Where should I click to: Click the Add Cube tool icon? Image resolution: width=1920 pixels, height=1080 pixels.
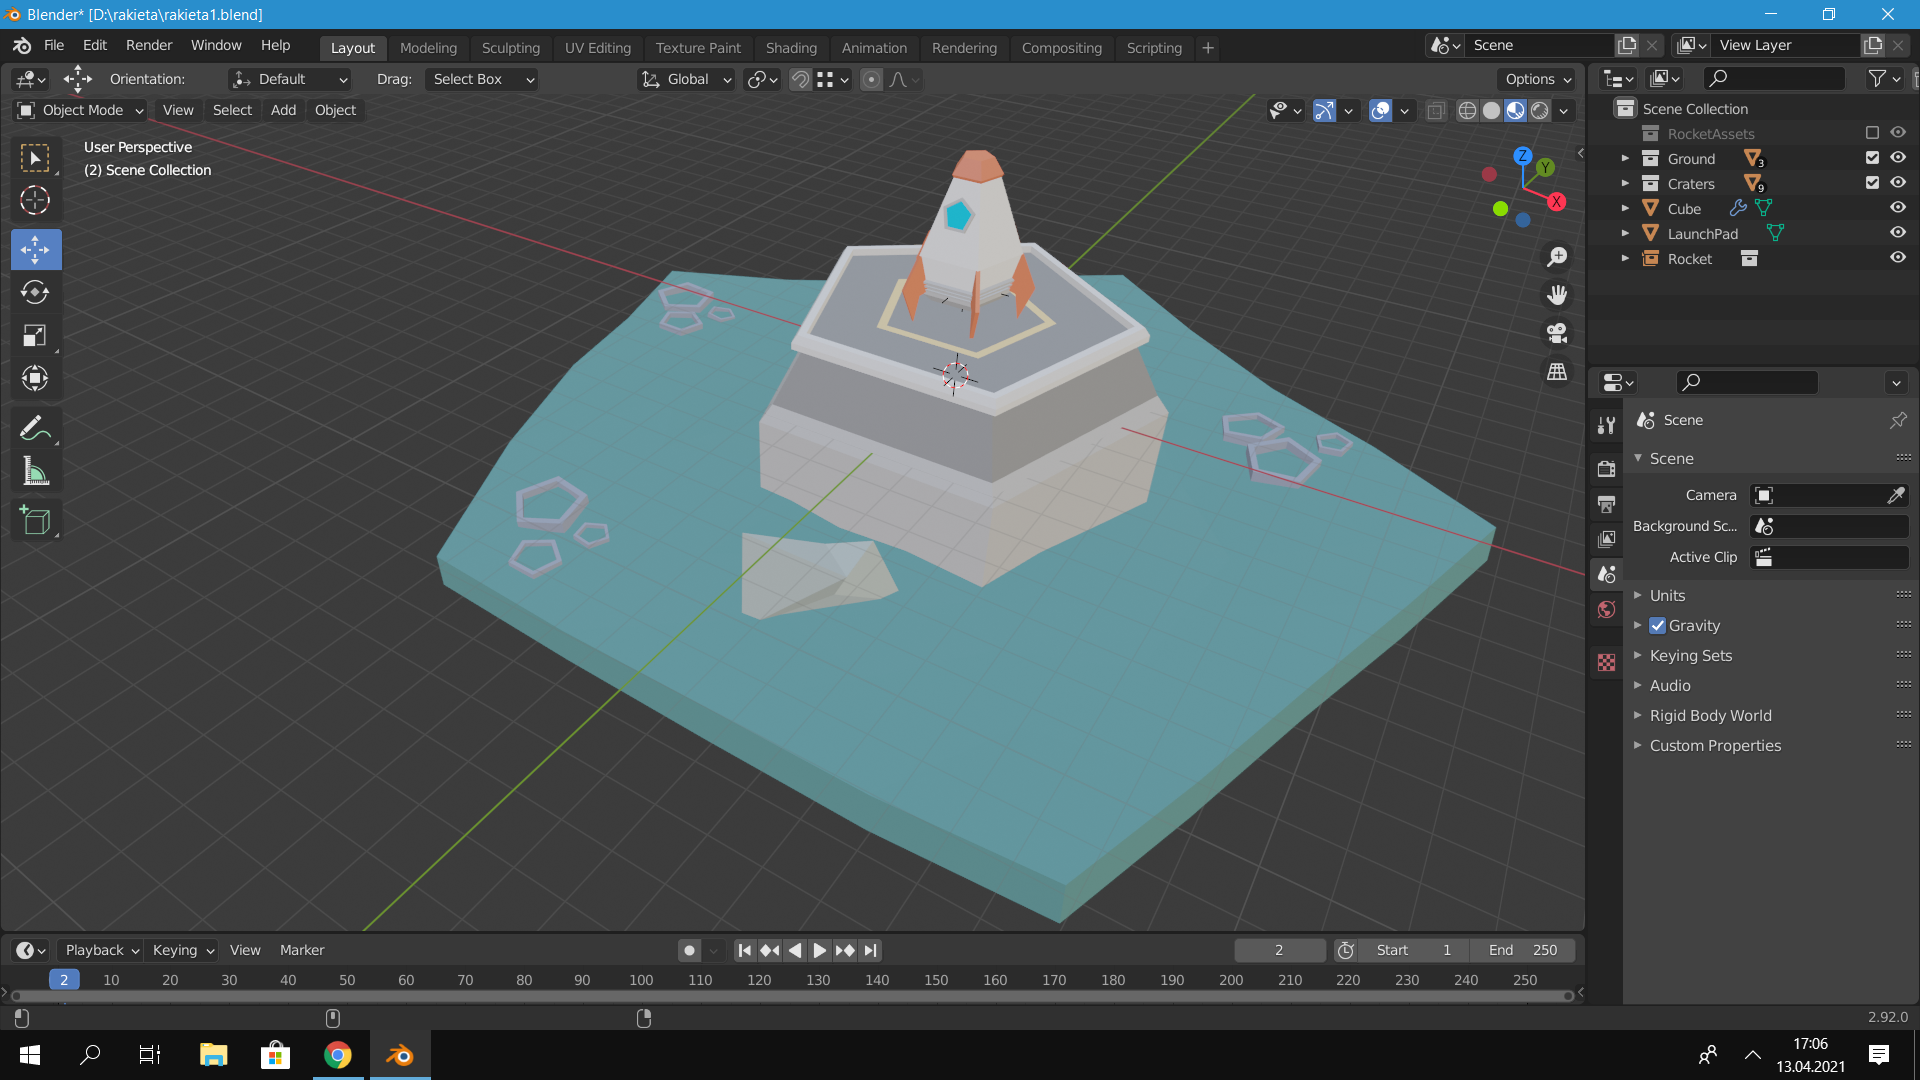pyautogui.click(x=35, y=520)
